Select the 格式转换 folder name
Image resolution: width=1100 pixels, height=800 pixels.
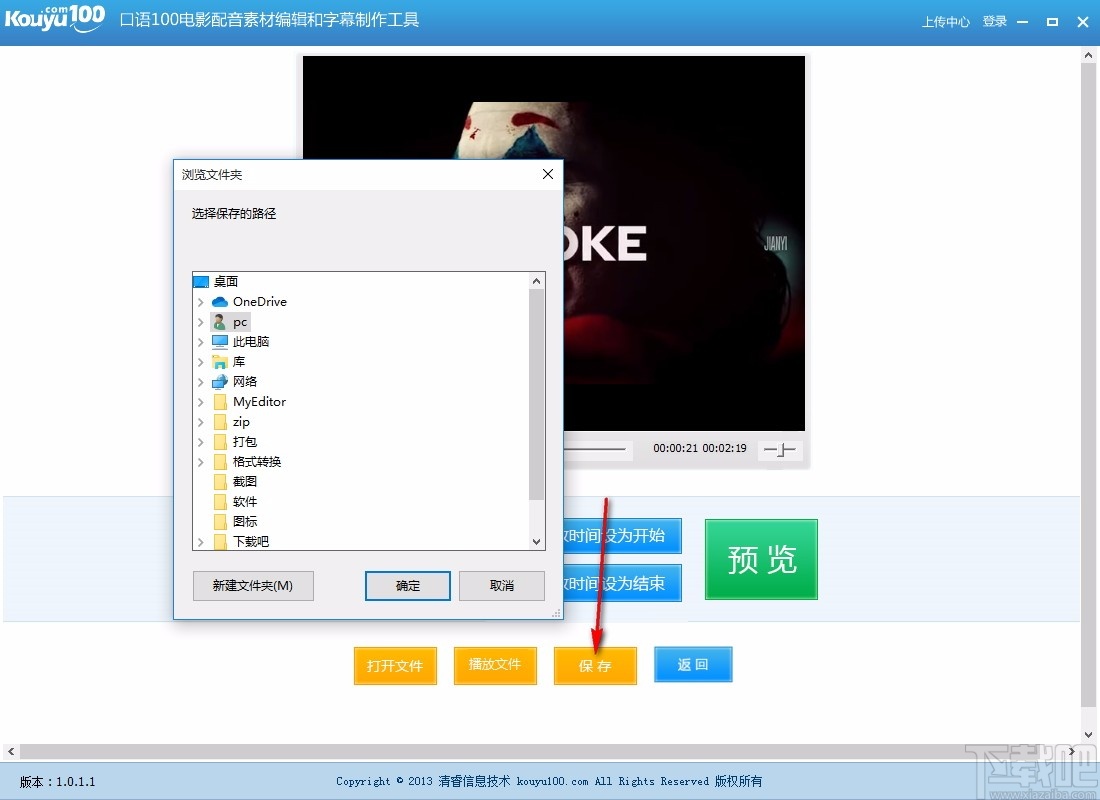coord(257,462)
